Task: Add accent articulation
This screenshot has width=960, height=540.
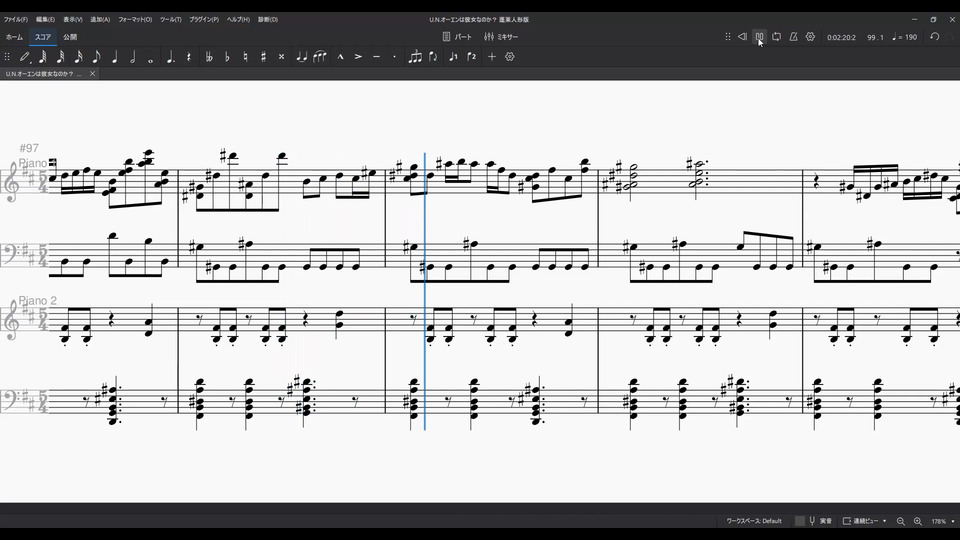Action: [x=358, y=57]
